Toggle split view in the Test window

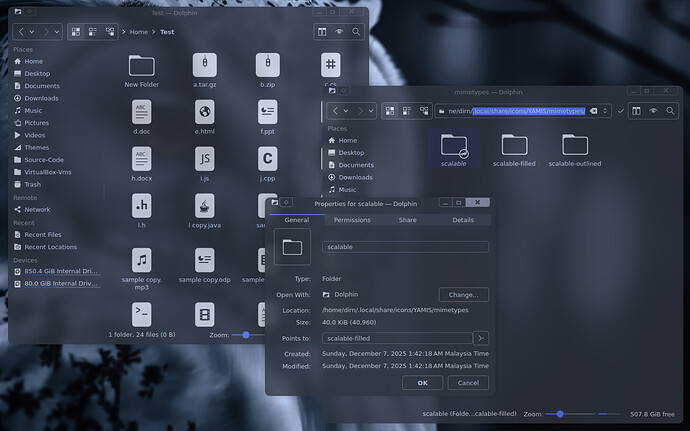322,32
